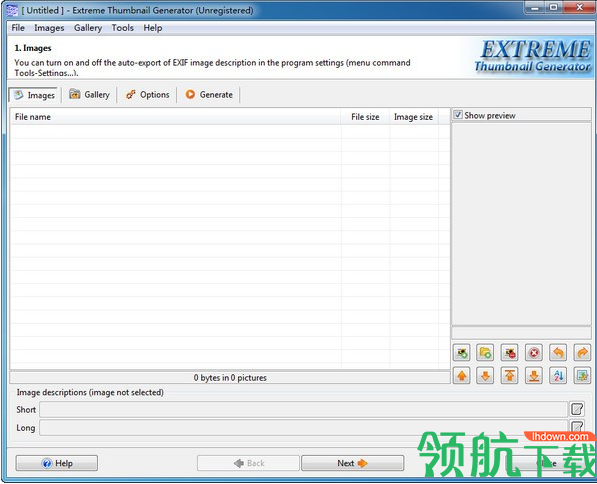The width and height of the screenshot is (597, 484).
Task: Maximize the window
Action: tap(554, 7)
